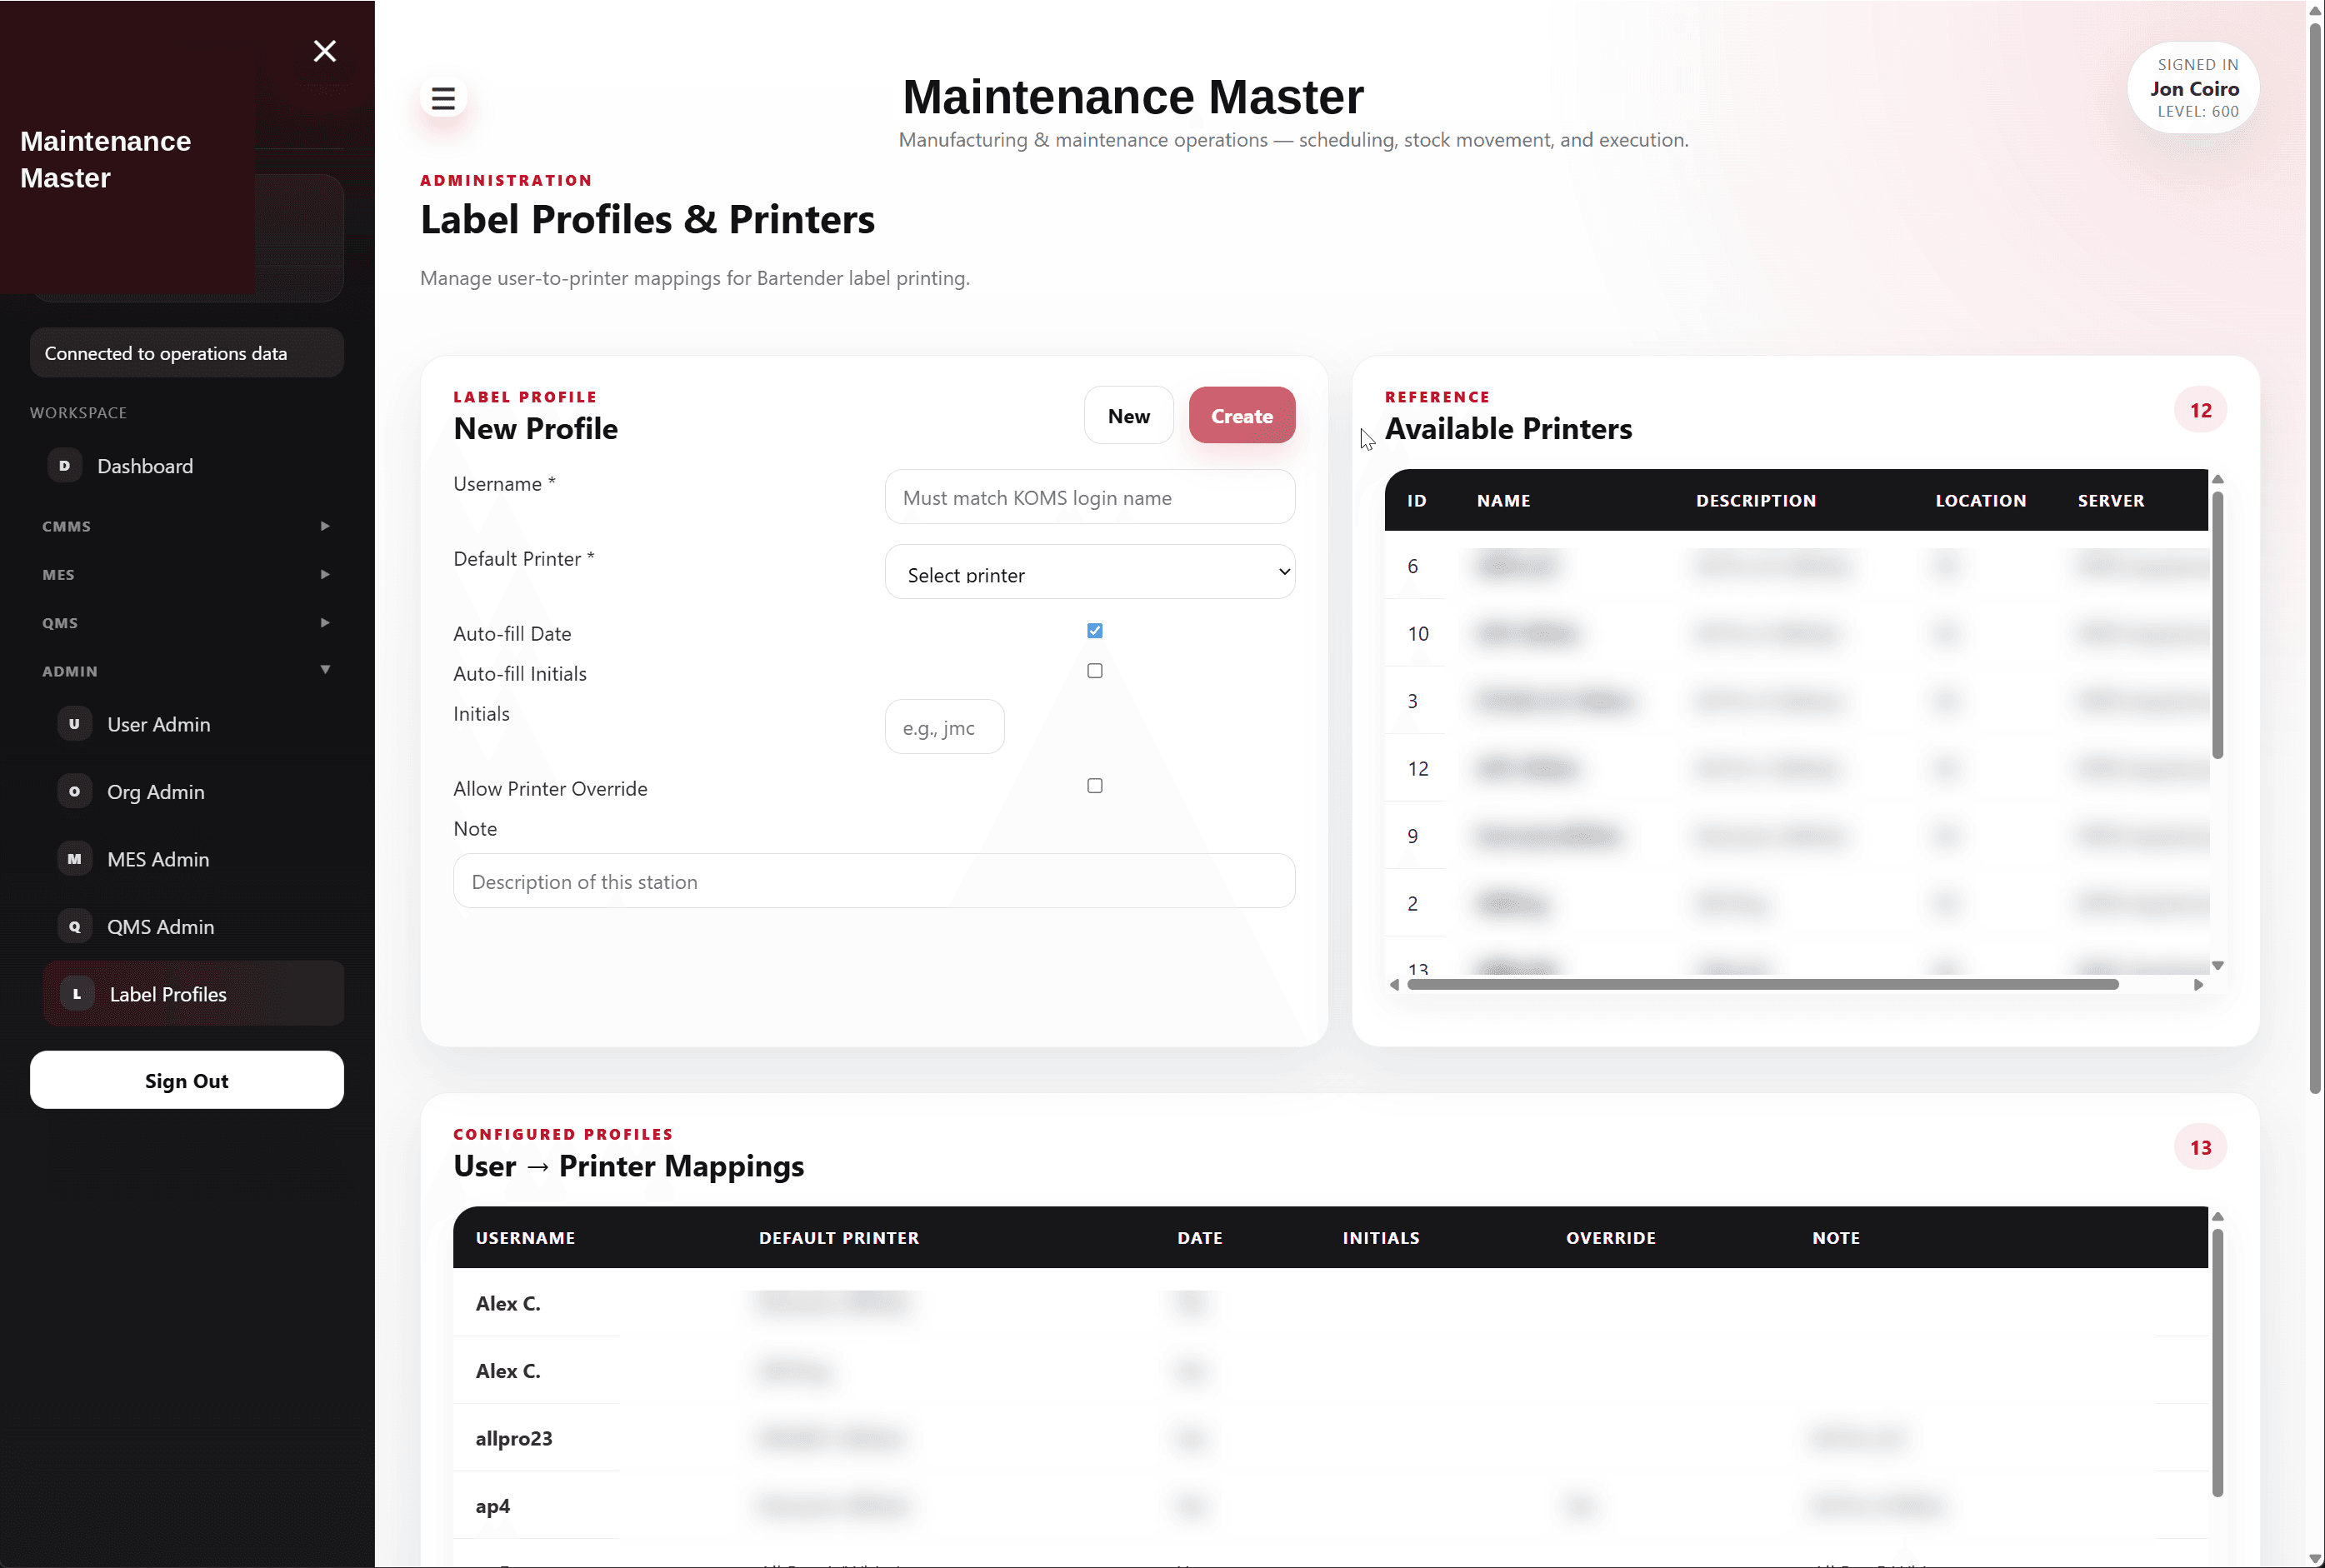Open the Default Printer select dropdown
Image resolution: width=2325 pixels, height=1568 pixels.
tap(1090, 572)
